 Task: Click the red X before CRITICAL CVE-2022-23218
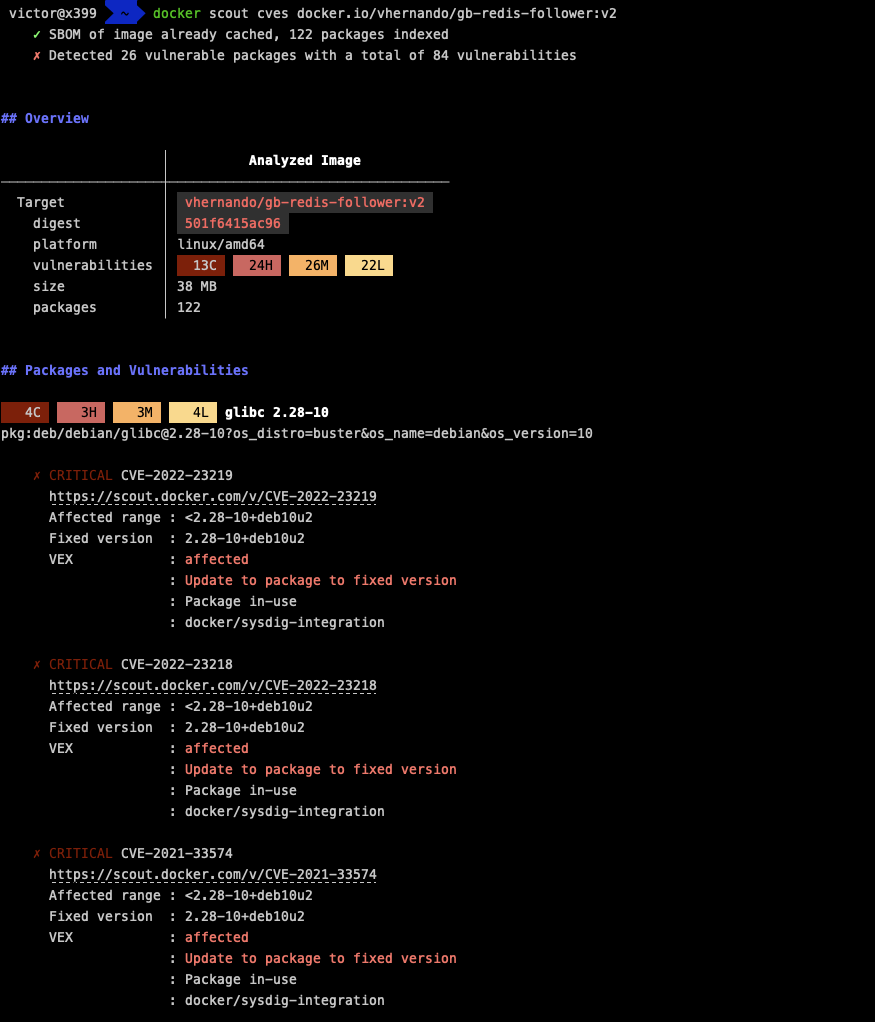[x=37, y=664]
